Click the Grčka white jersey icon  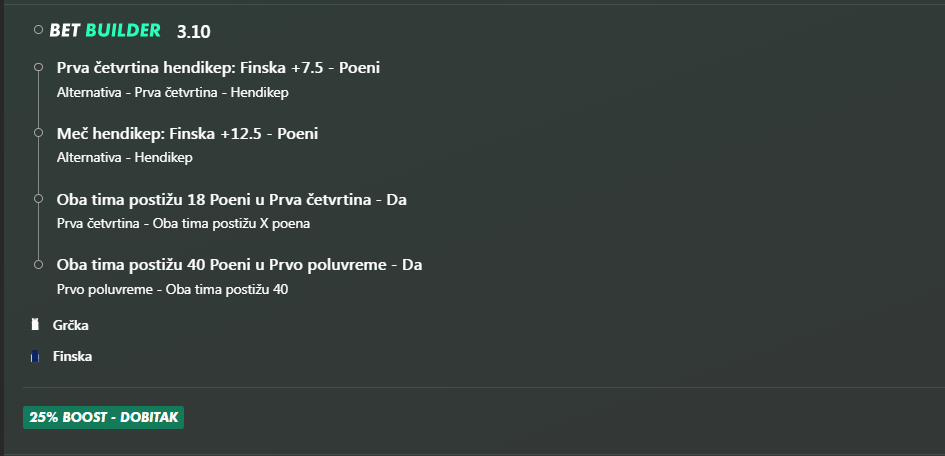pos(35,325)
